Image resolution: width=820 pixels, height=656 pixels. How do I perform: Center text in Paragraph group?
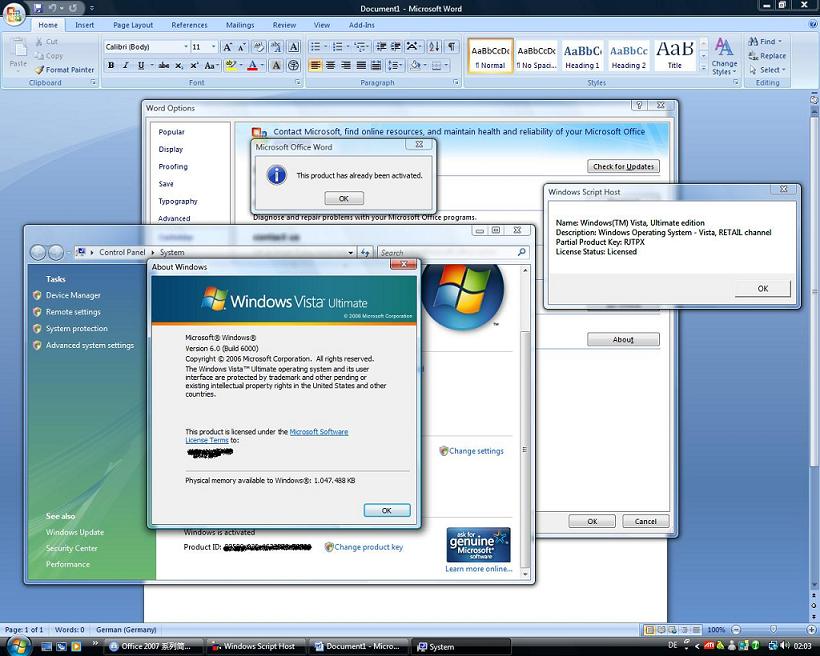pyautogui.click(x=330, y=65)
